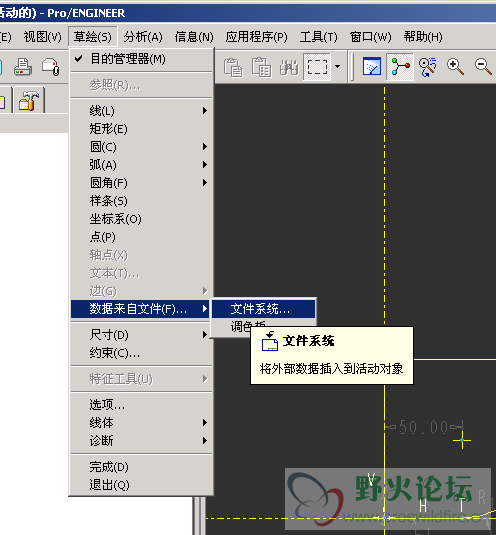
Task: Open the 应用程序(P) menu
Action: pos(256,37)
